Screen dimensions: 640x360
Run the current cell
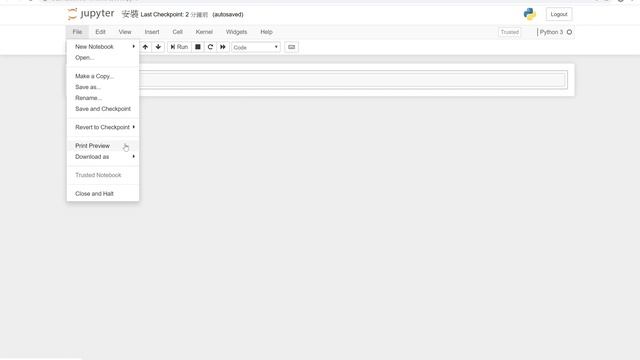click(x=179, y=47)
